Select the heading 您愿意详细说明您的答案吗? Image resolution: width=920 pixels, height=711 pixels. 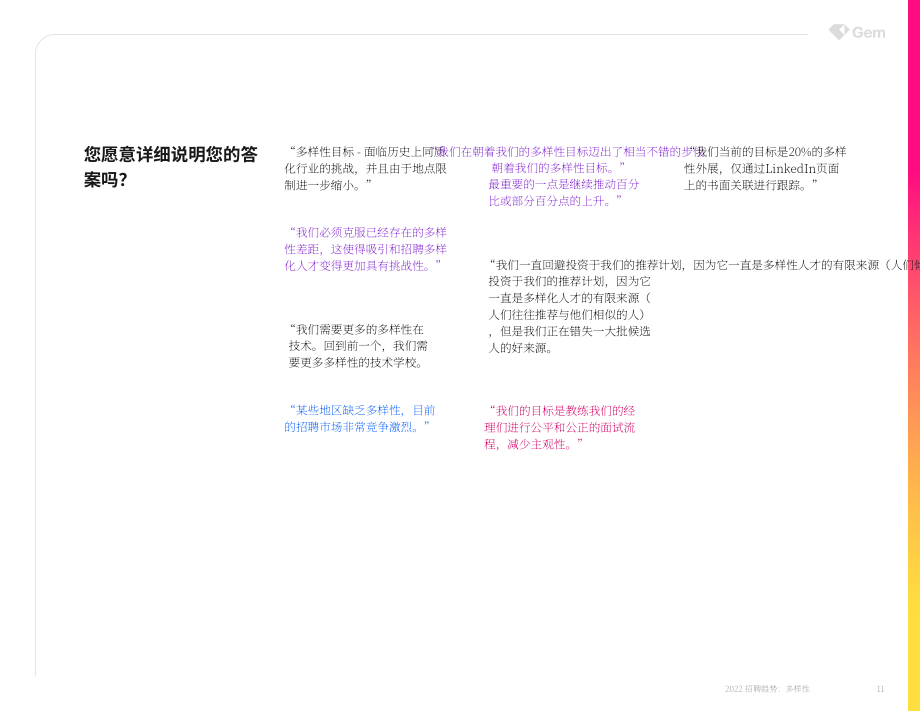pos(171,167)
